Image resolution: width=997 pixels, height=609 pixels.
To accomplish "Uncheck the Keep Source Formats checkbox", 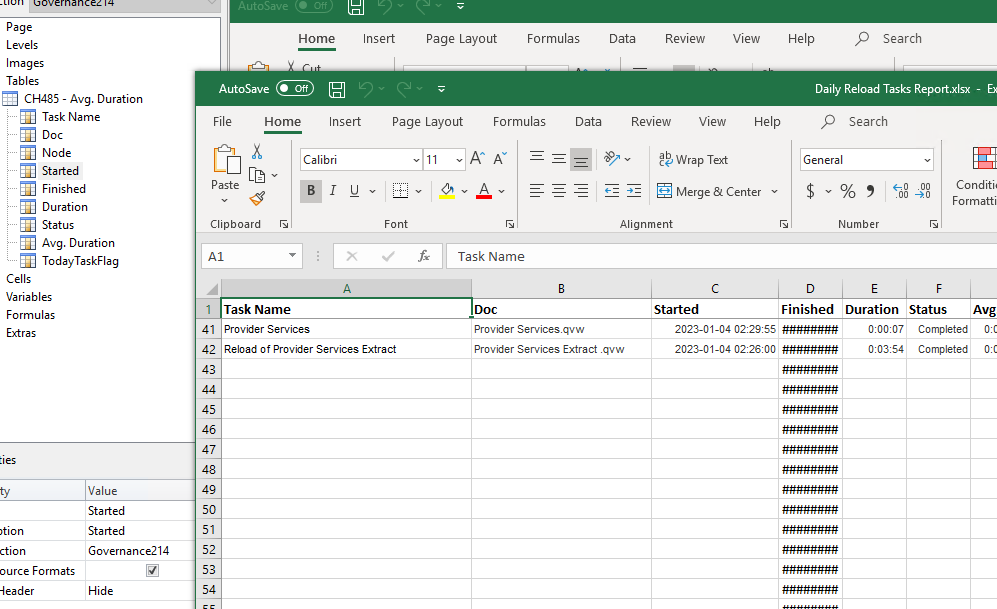I will tap(152, 571).
